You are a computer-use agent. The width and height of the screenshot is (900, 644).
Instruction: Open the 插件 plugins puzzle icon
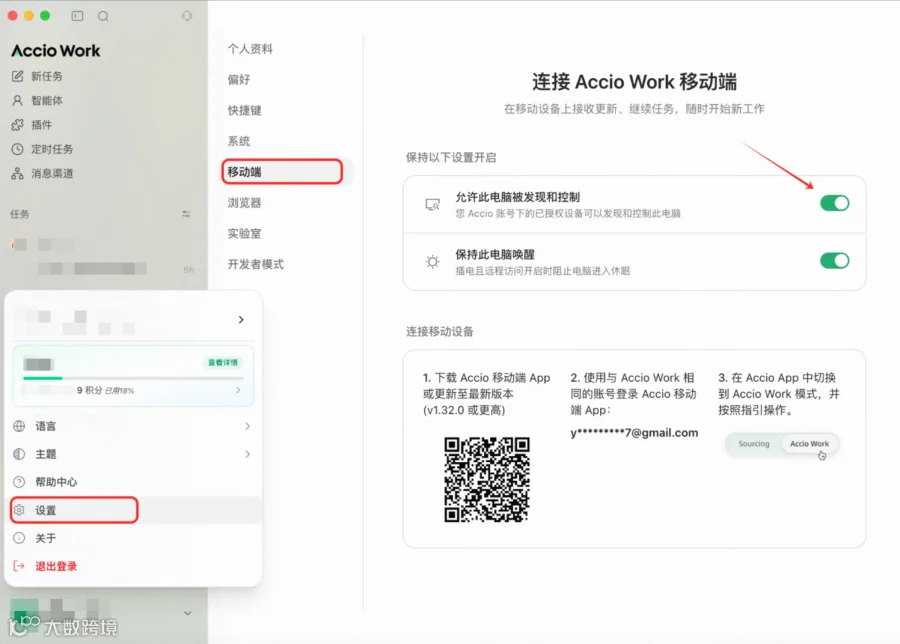tap(18, 125)
